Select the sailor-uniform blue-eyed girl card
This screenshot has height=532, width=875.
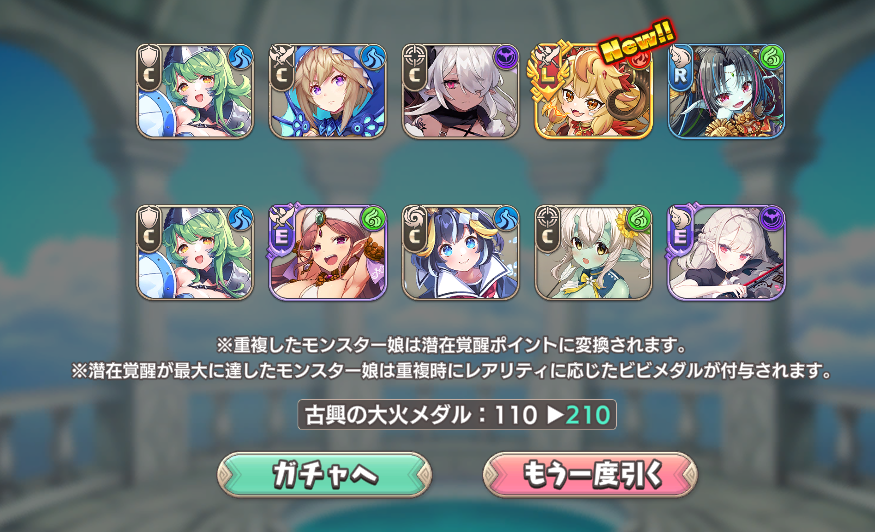click(x=460, y=252)
